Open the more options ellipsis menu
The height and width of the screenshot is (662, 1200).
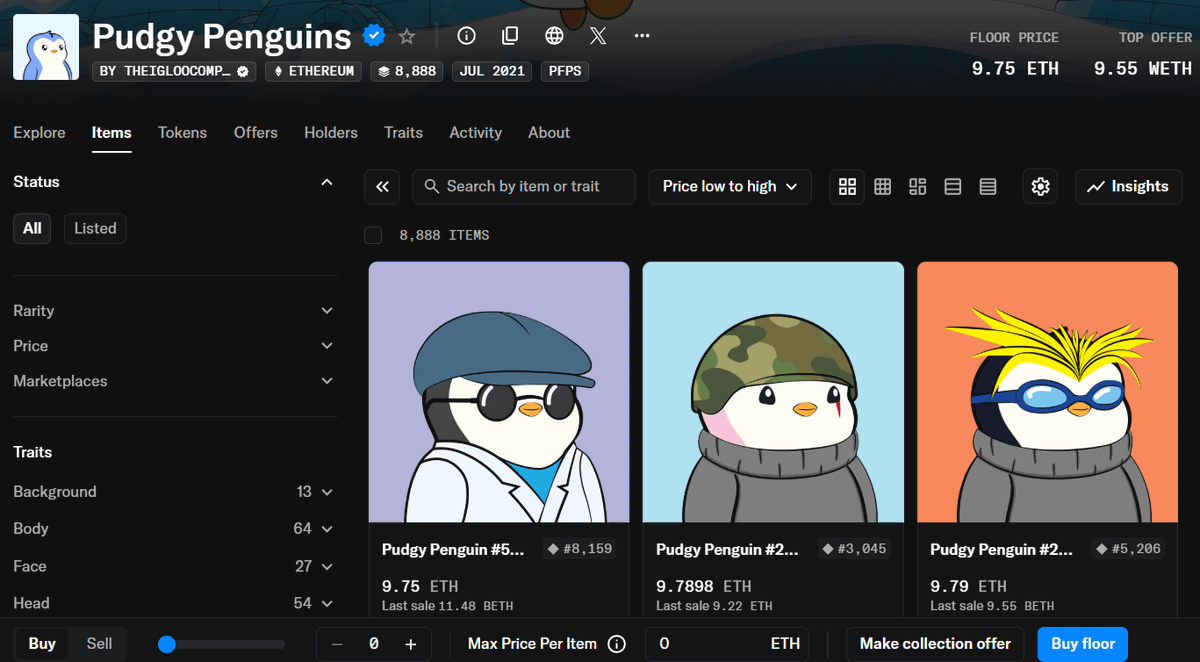point(642,36)
